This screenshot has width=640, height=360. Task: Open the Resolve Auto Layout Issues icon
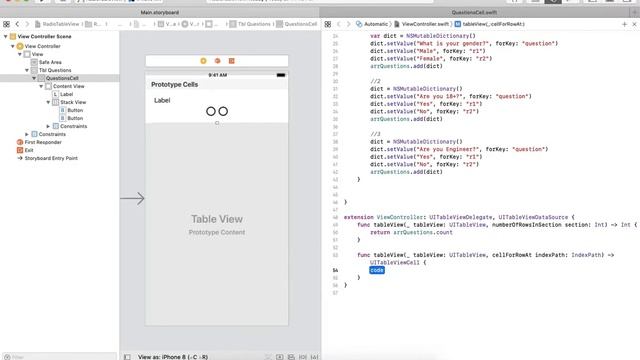(x=314, y=357)
